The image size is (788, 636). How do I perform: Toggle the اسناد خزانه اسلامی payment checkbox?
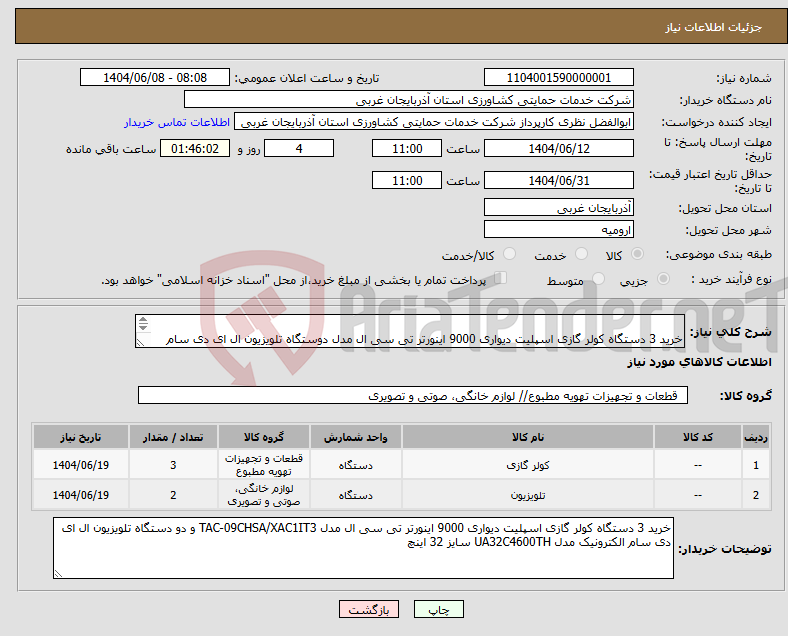(x=501, y=278)
